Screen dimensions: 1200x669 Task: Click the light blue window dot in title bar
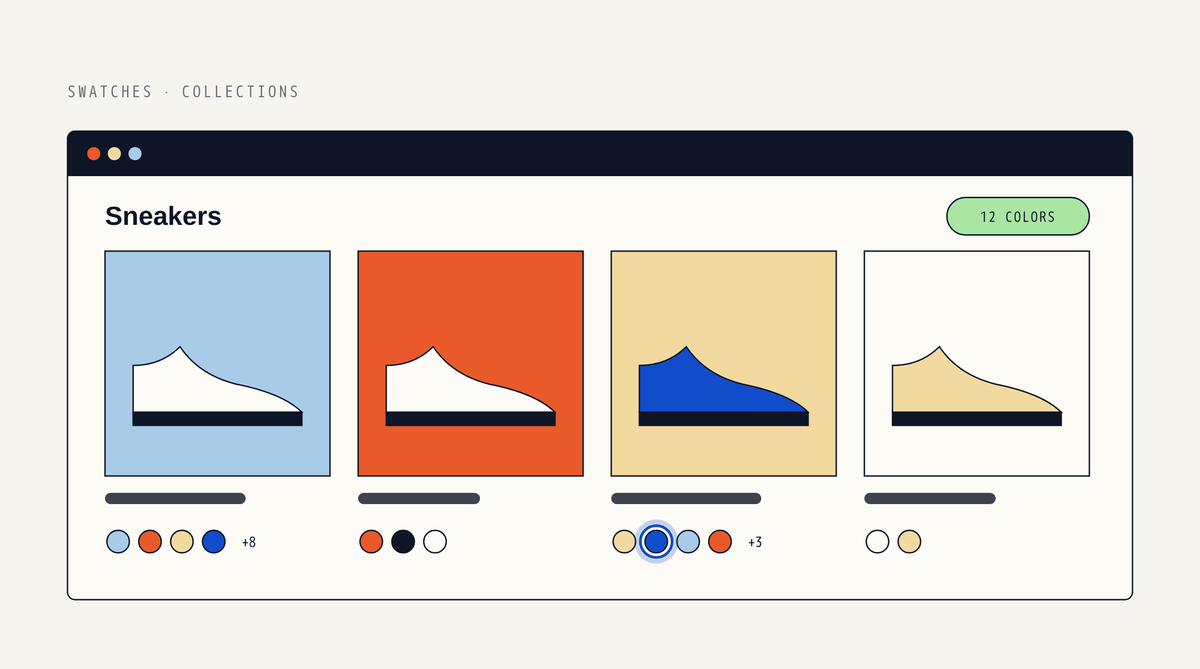[135, 154]
